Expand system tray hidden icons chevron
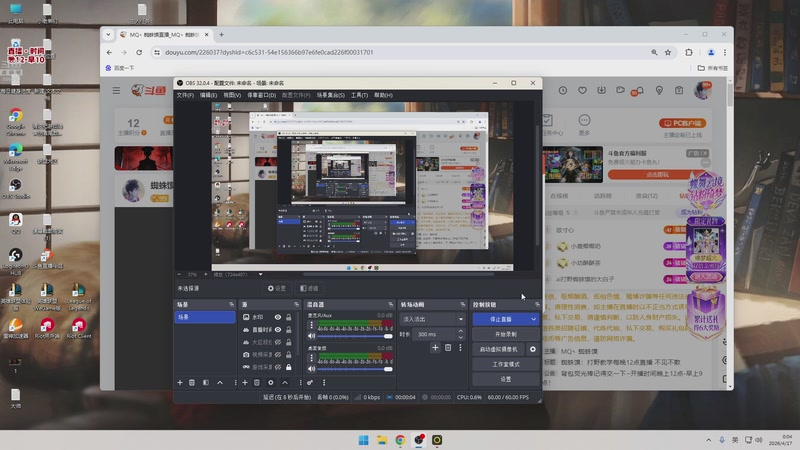 tap(708, 440)
